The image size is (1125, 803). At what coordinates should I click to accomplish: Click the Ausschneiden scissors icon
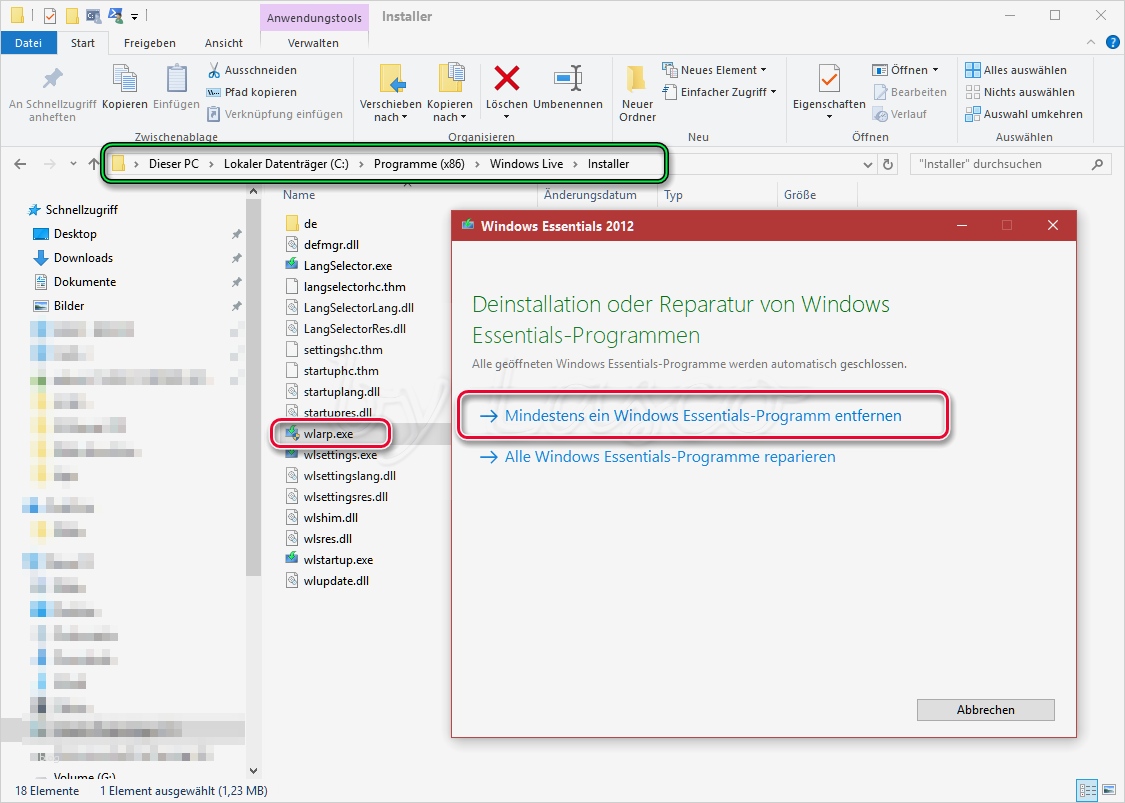(214, 70)
